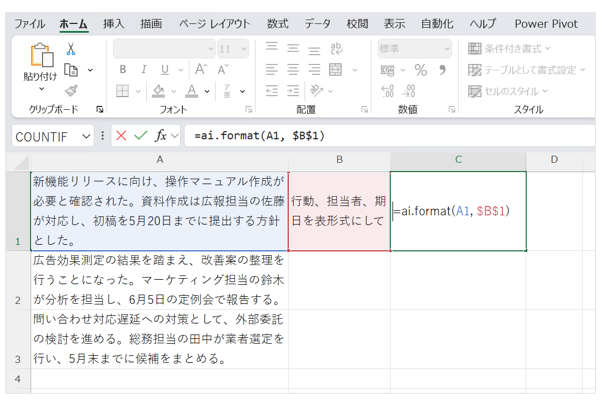
Task: Click the Decrease Decimal icon
Action: pos(409,91)
